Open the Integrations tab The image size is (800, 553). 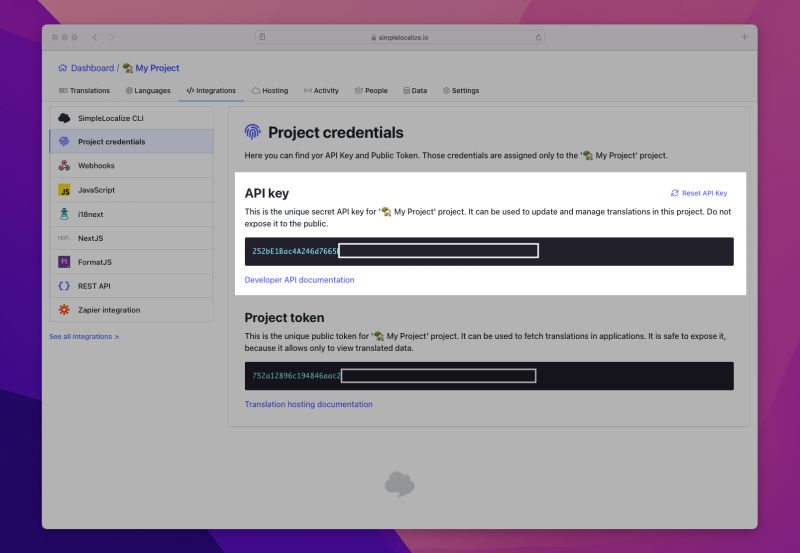(211, 90)
